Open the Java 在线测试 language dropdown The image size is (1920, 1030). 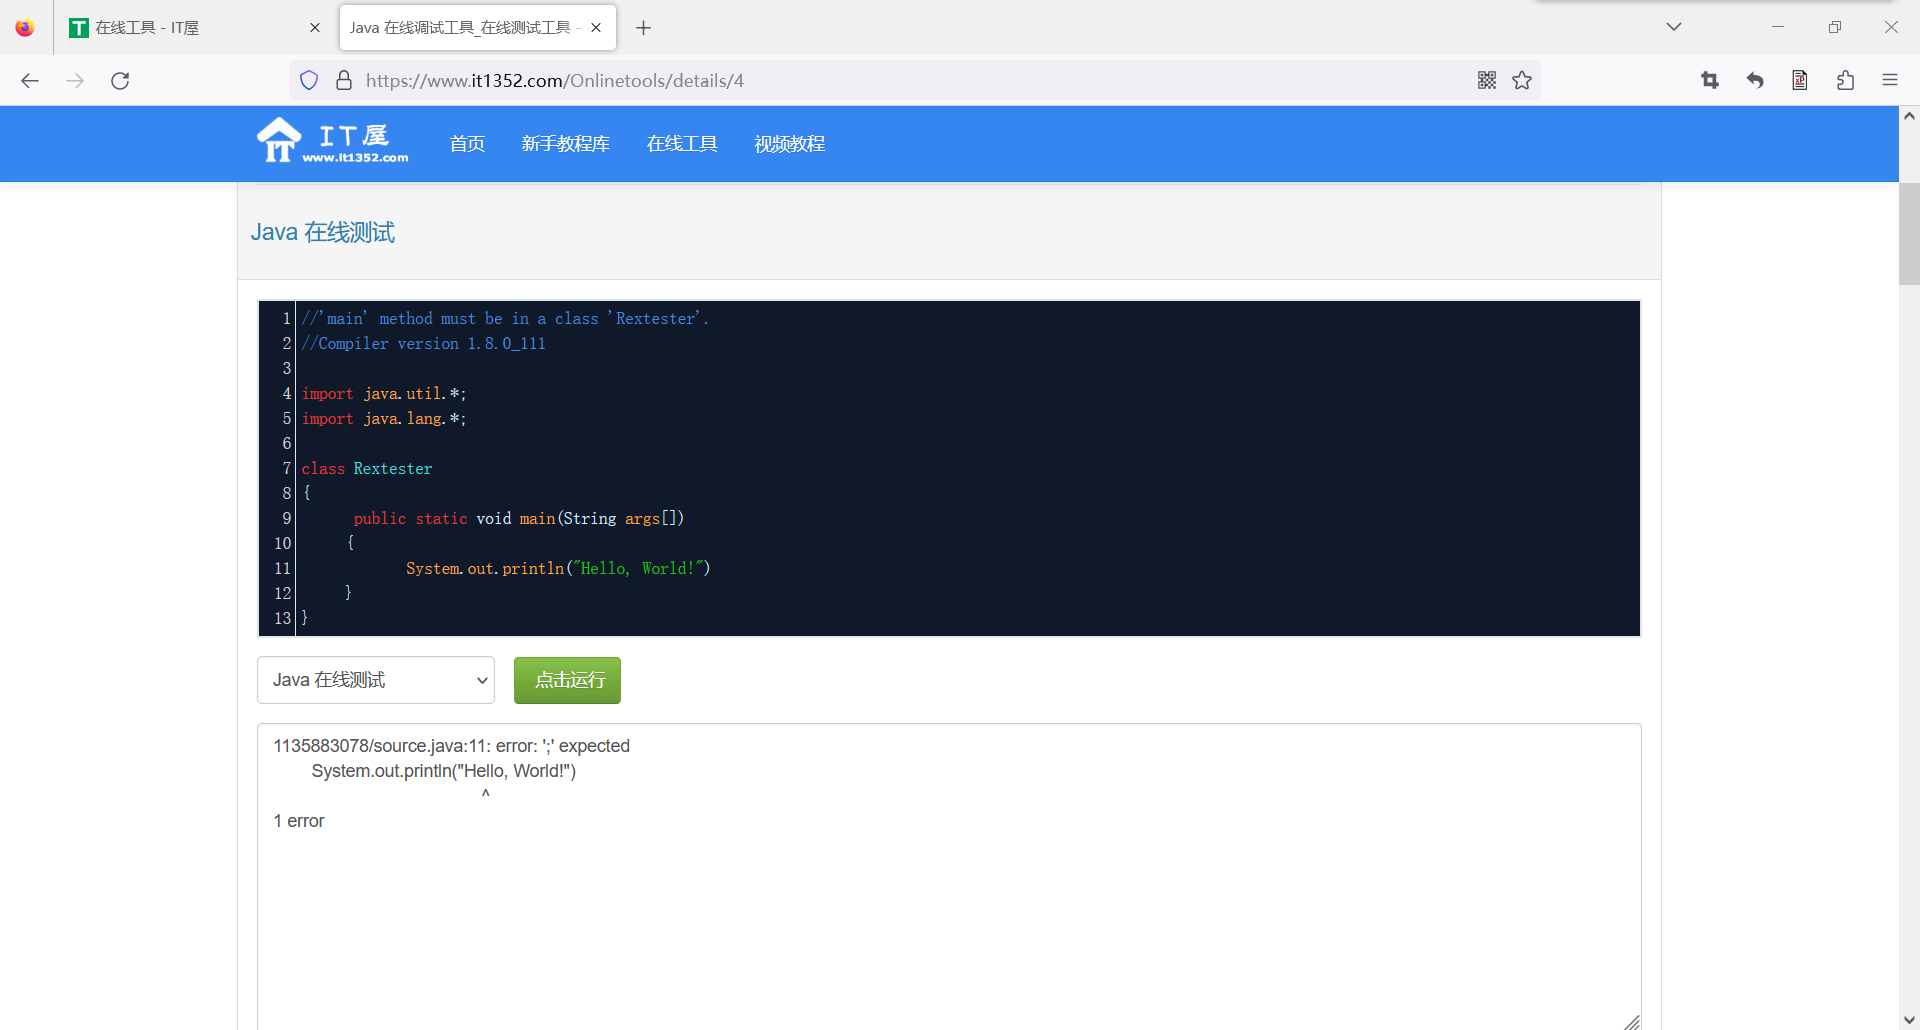tap(376, 680)
